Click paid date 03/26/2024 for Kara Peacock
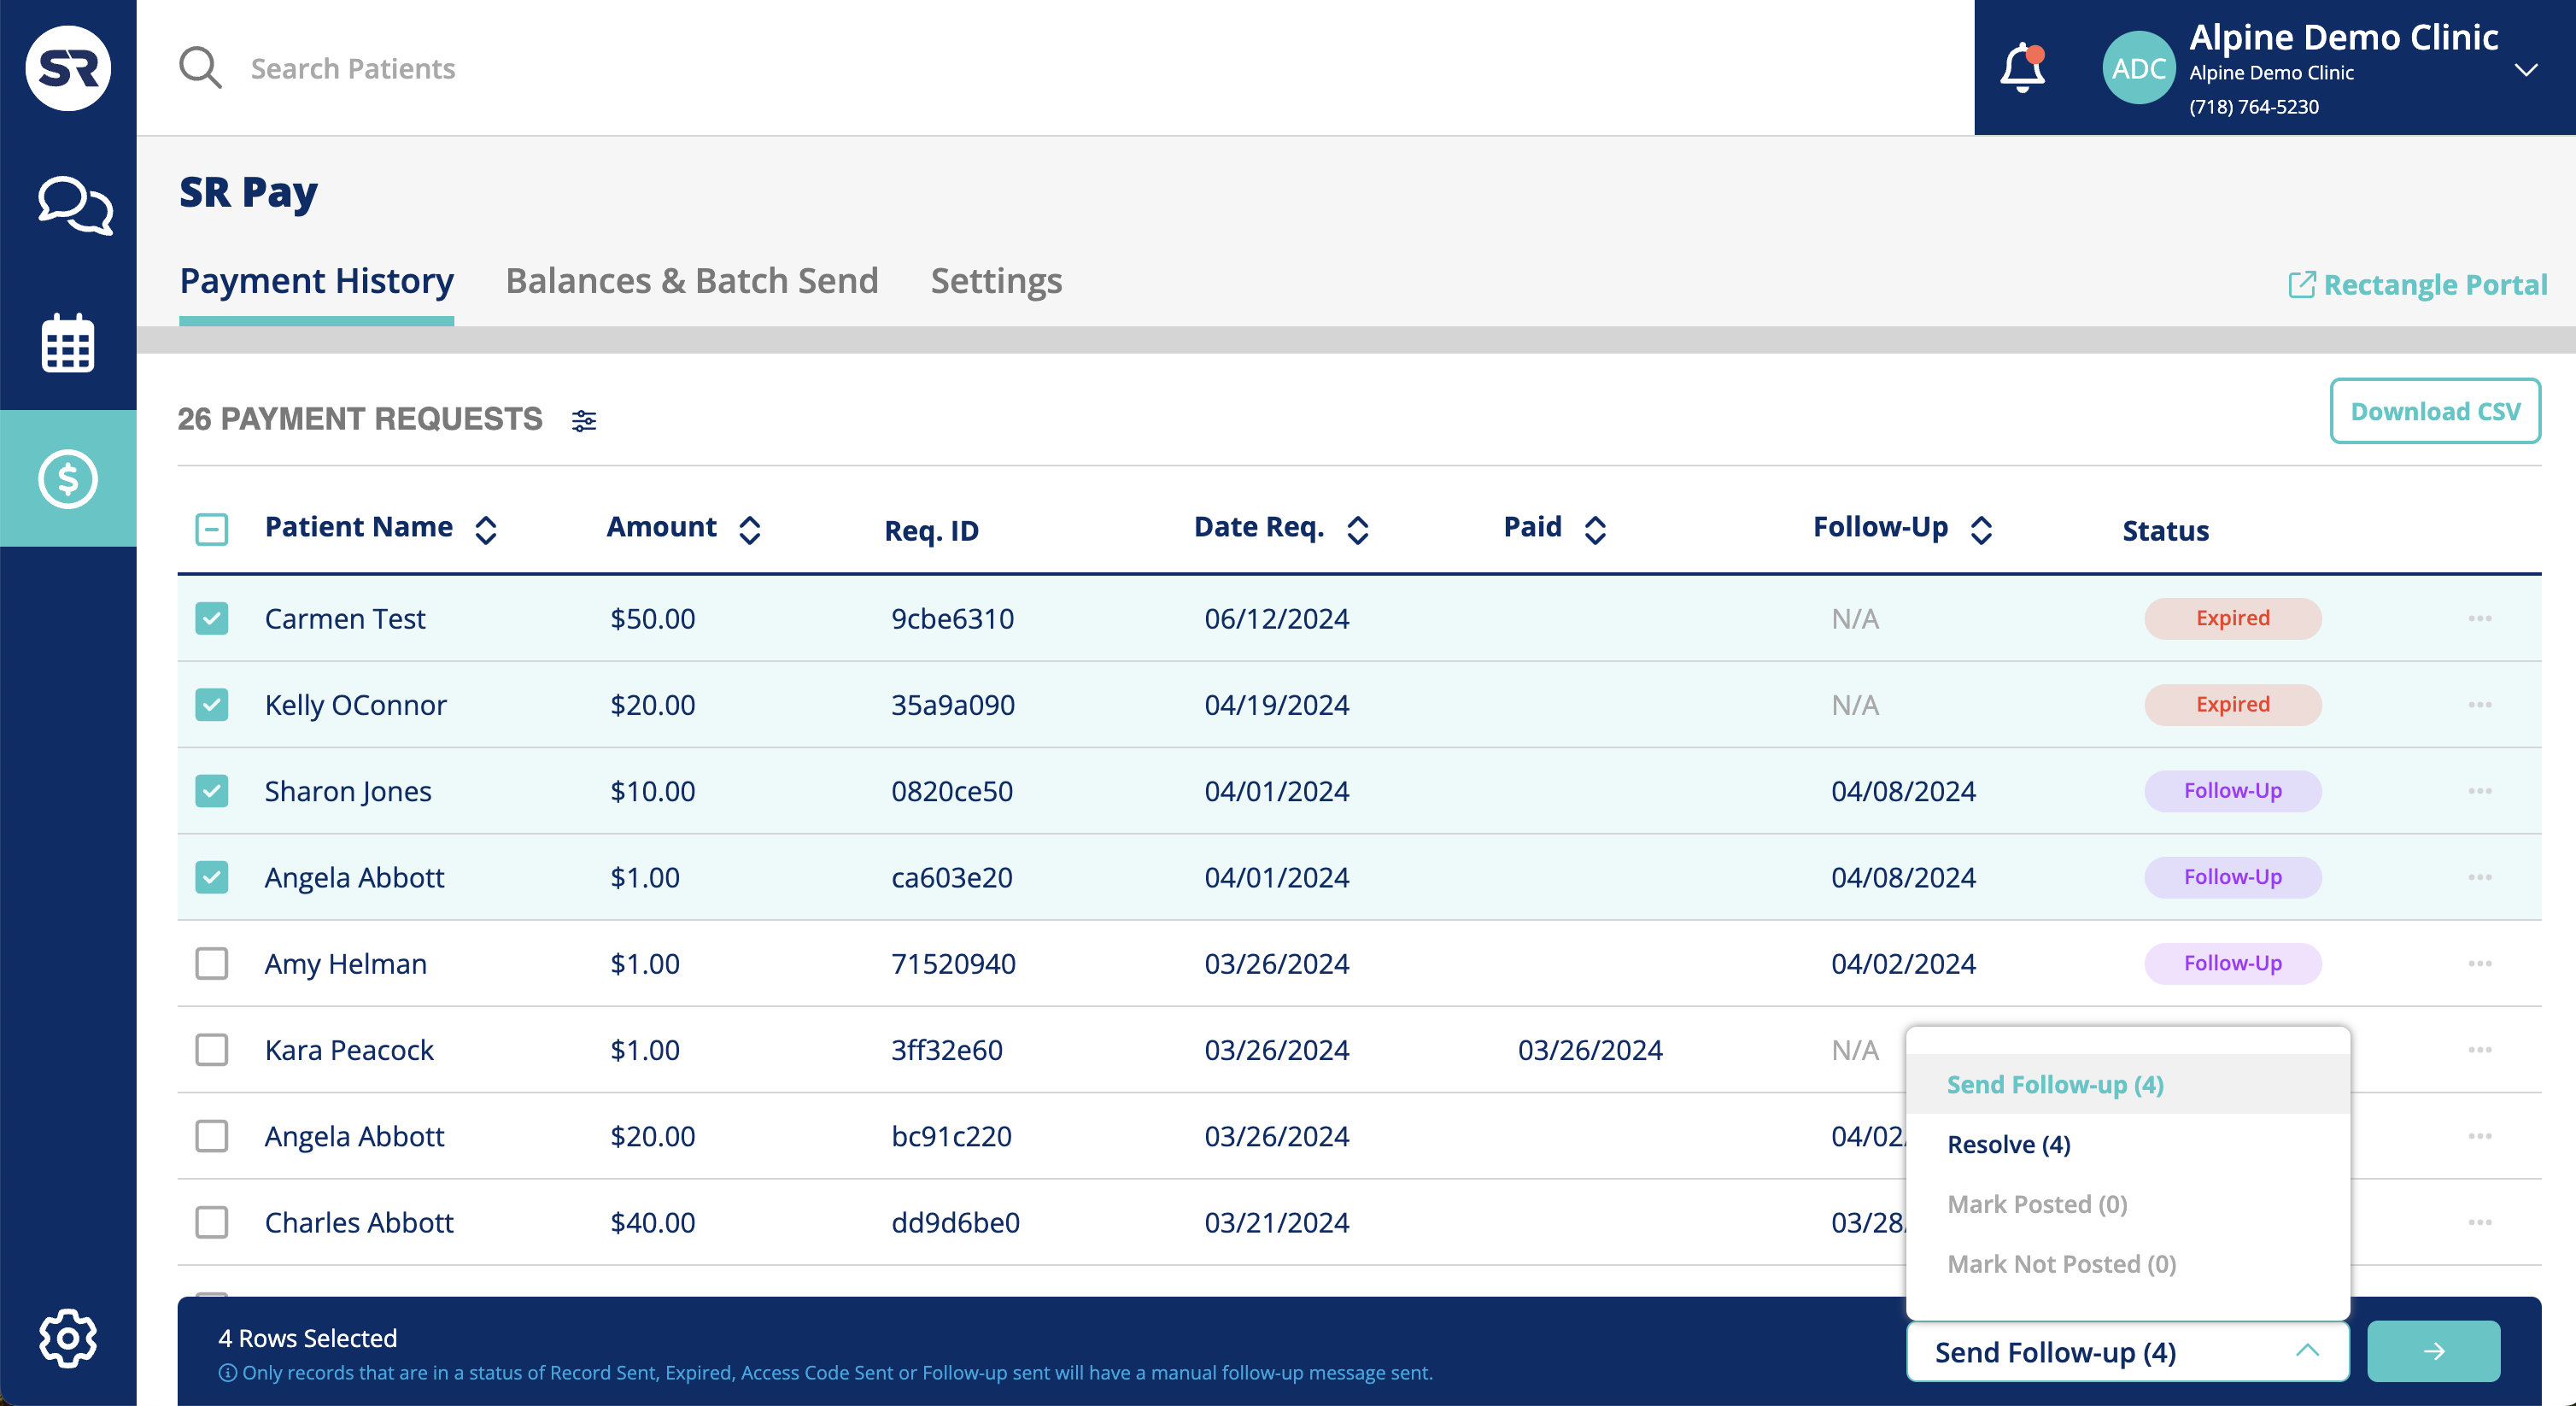Image resolution: width=2576 pixels, height=1406 pixels. pyautogui.click(x=1590, y=1050)
